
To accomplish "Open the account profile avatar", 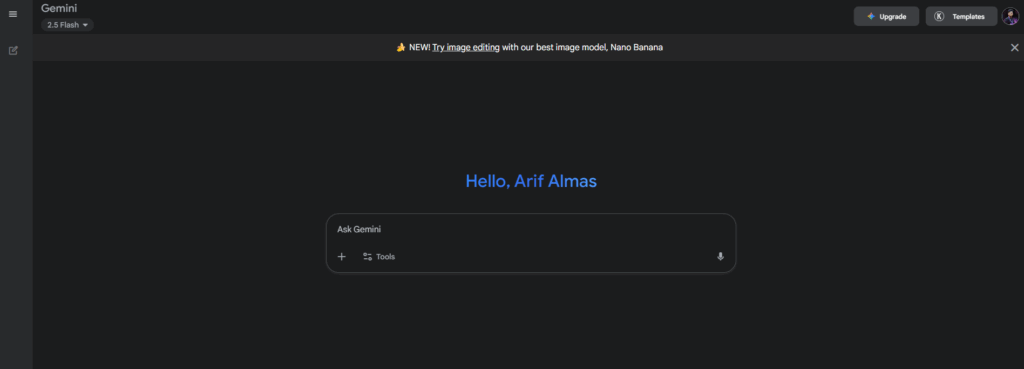I will [x=1010, y=16].
